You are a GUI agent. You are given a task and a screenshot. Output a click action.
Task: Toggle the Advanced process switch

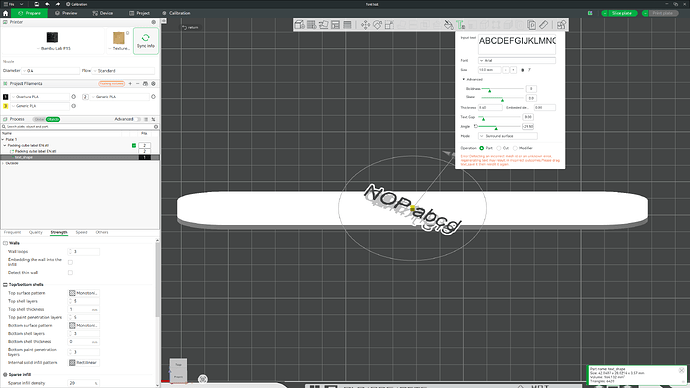[138, 119]
